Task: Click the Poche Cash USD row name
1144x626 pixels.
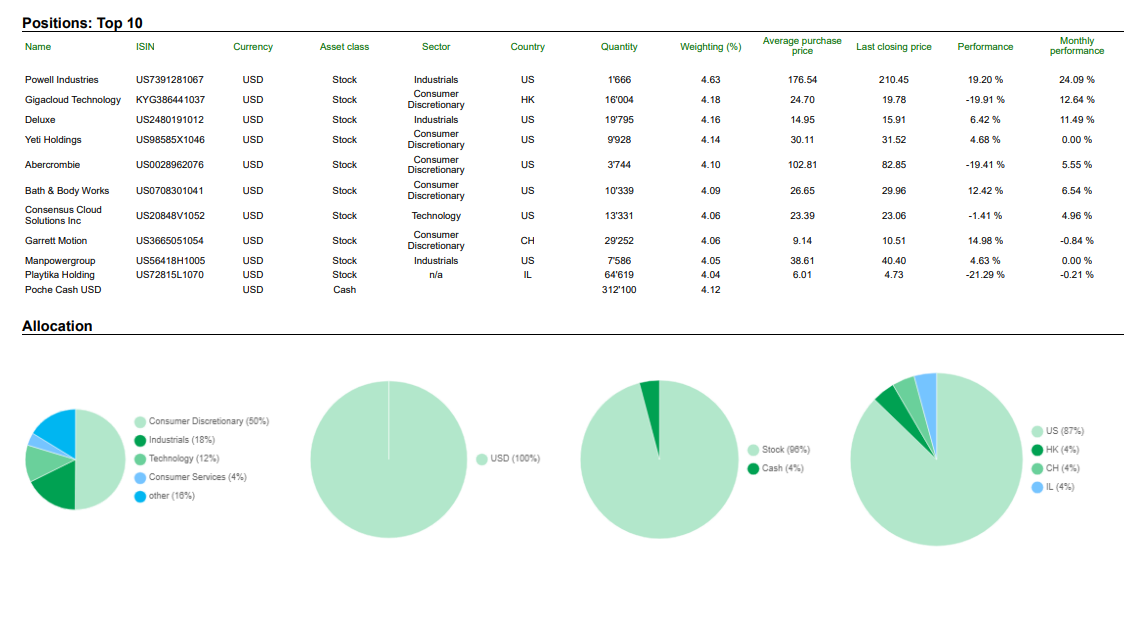Action: pos(63,290)
